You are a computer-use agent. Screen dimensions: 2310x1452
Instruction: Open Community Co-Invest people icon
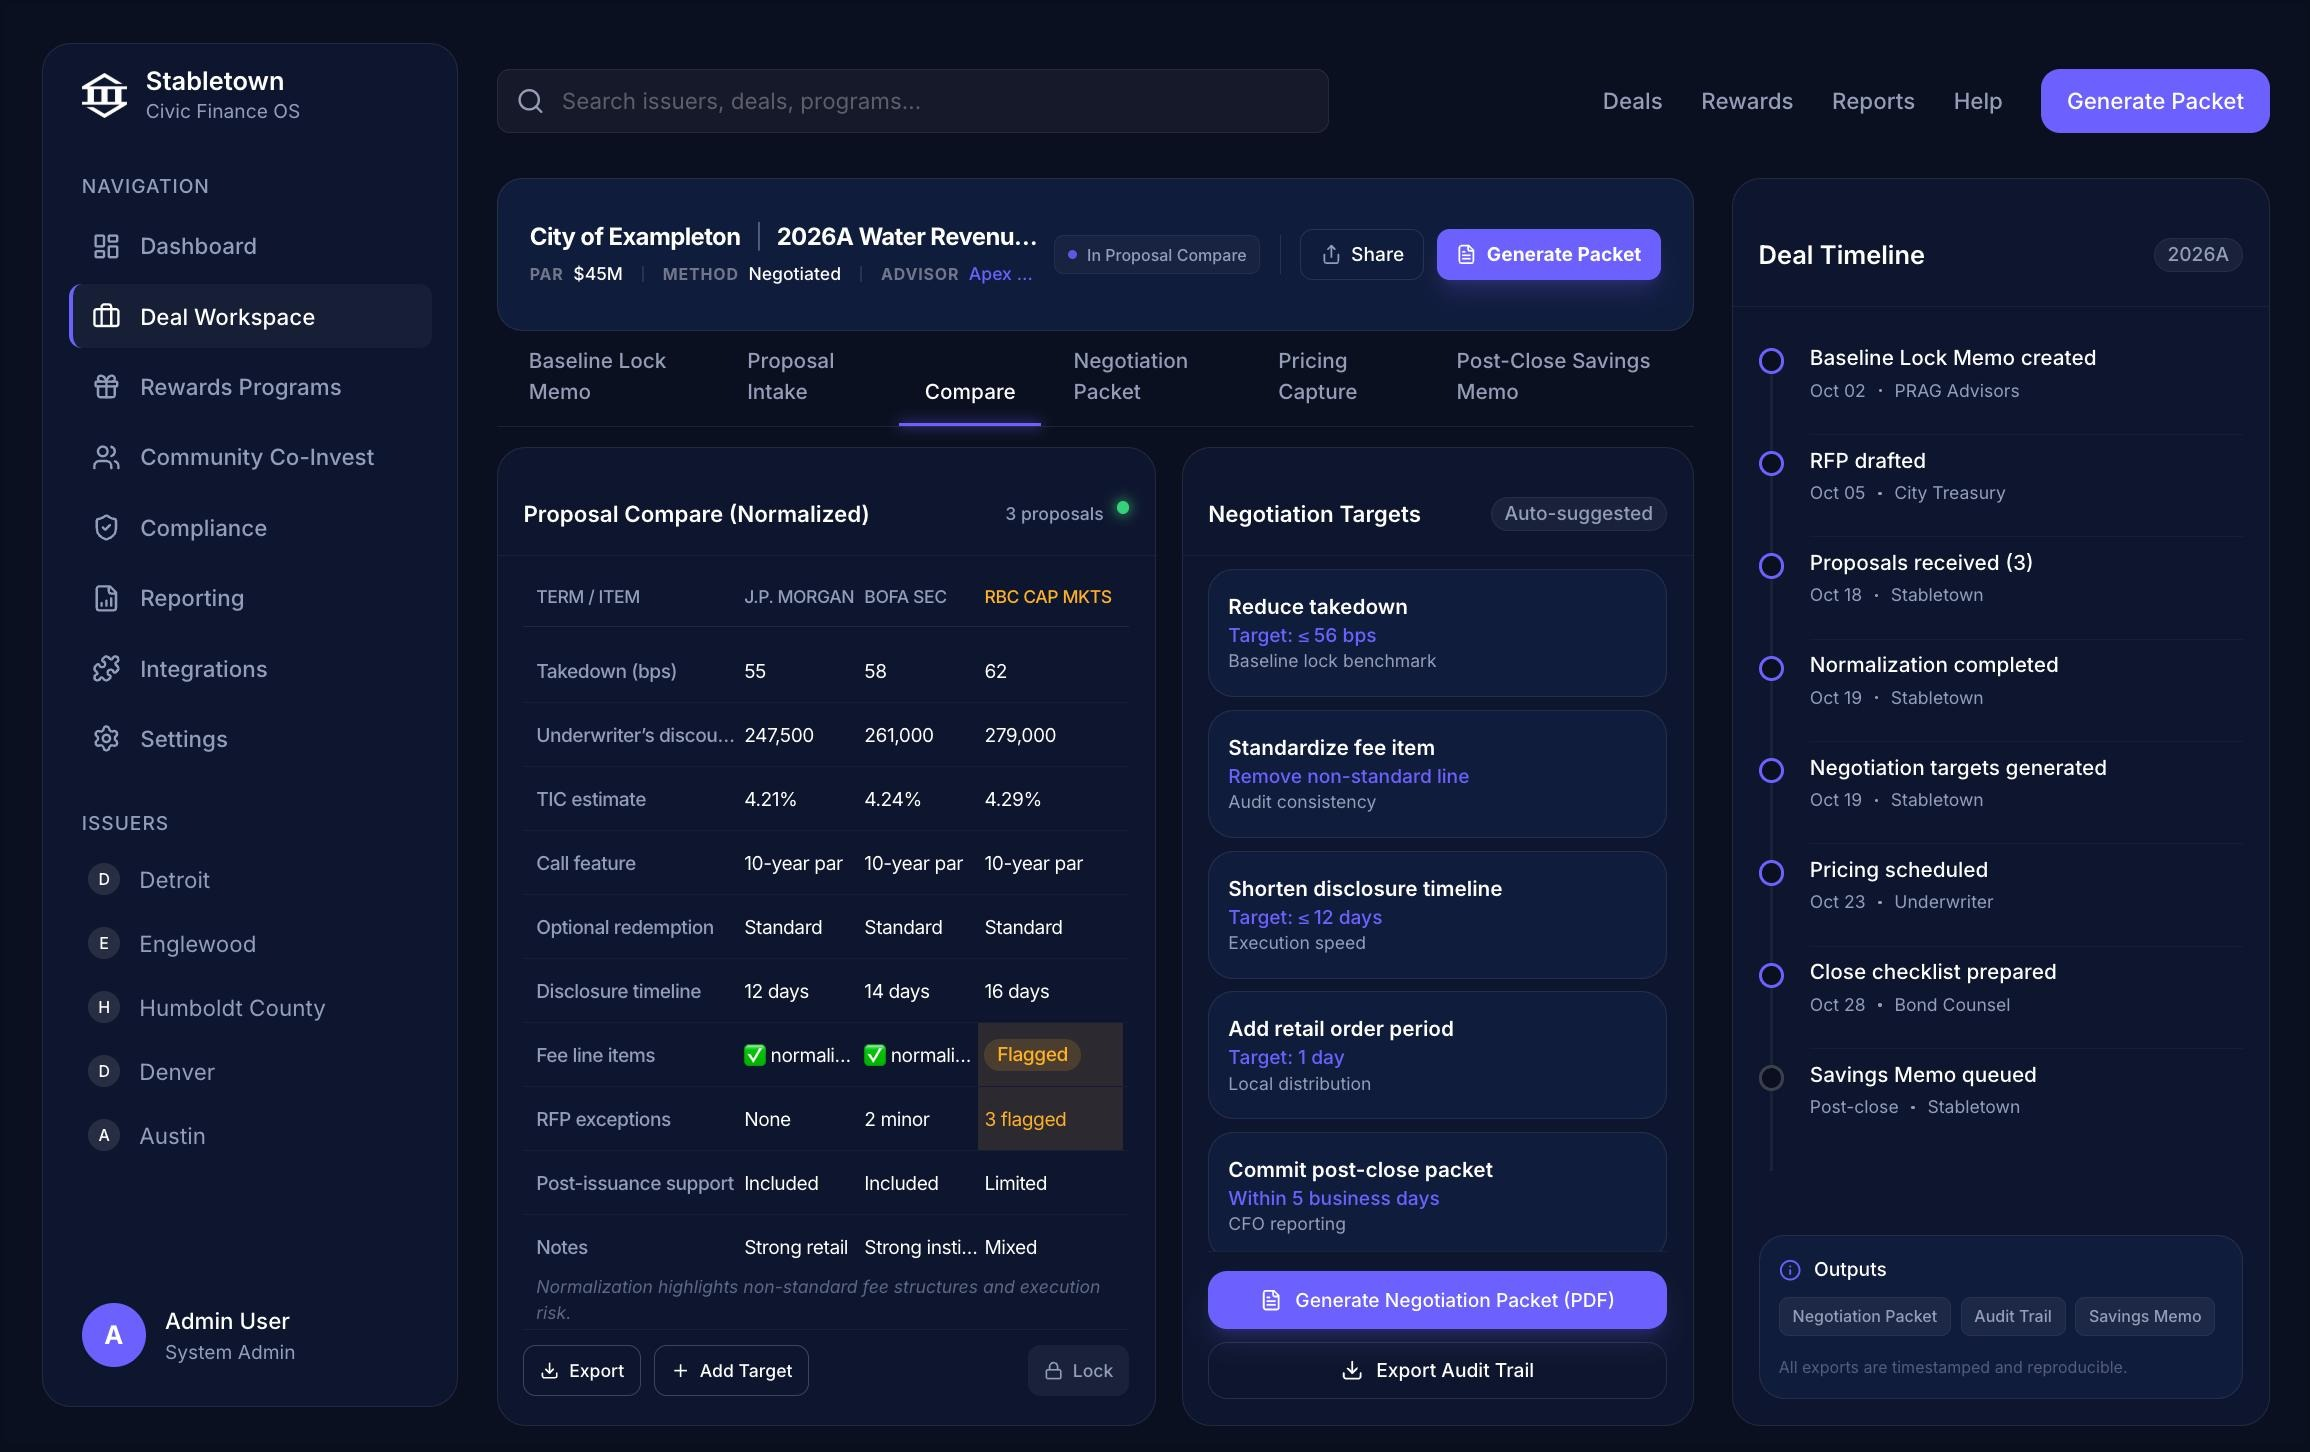pos(106,457)
